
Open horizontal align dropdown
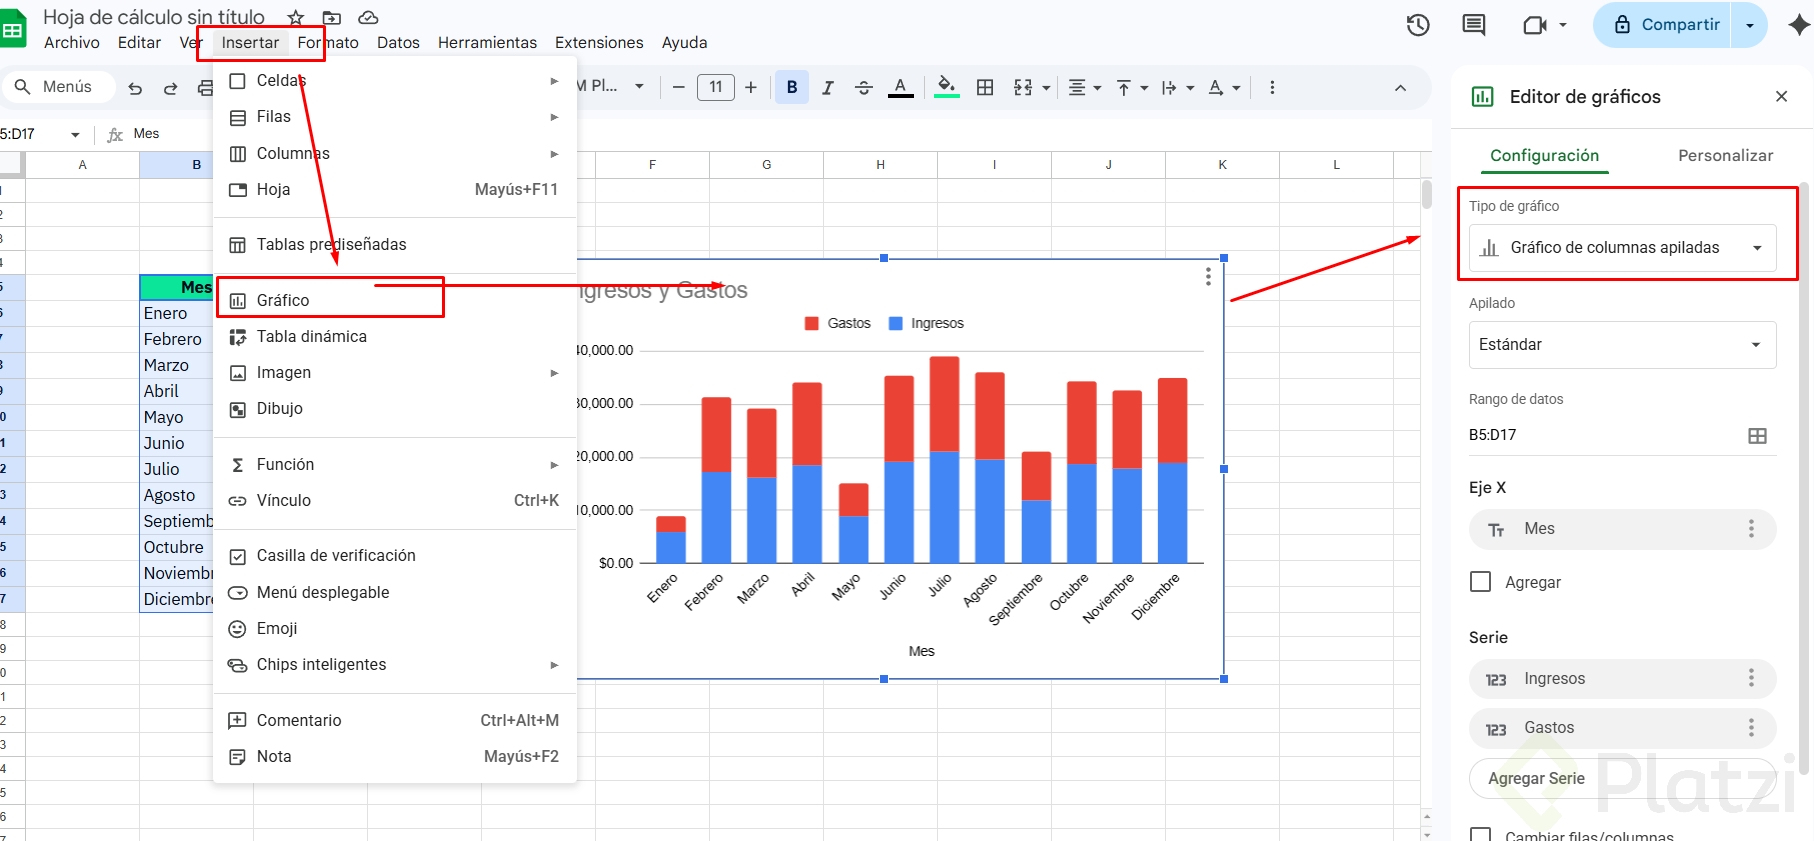pos(1084,87)
